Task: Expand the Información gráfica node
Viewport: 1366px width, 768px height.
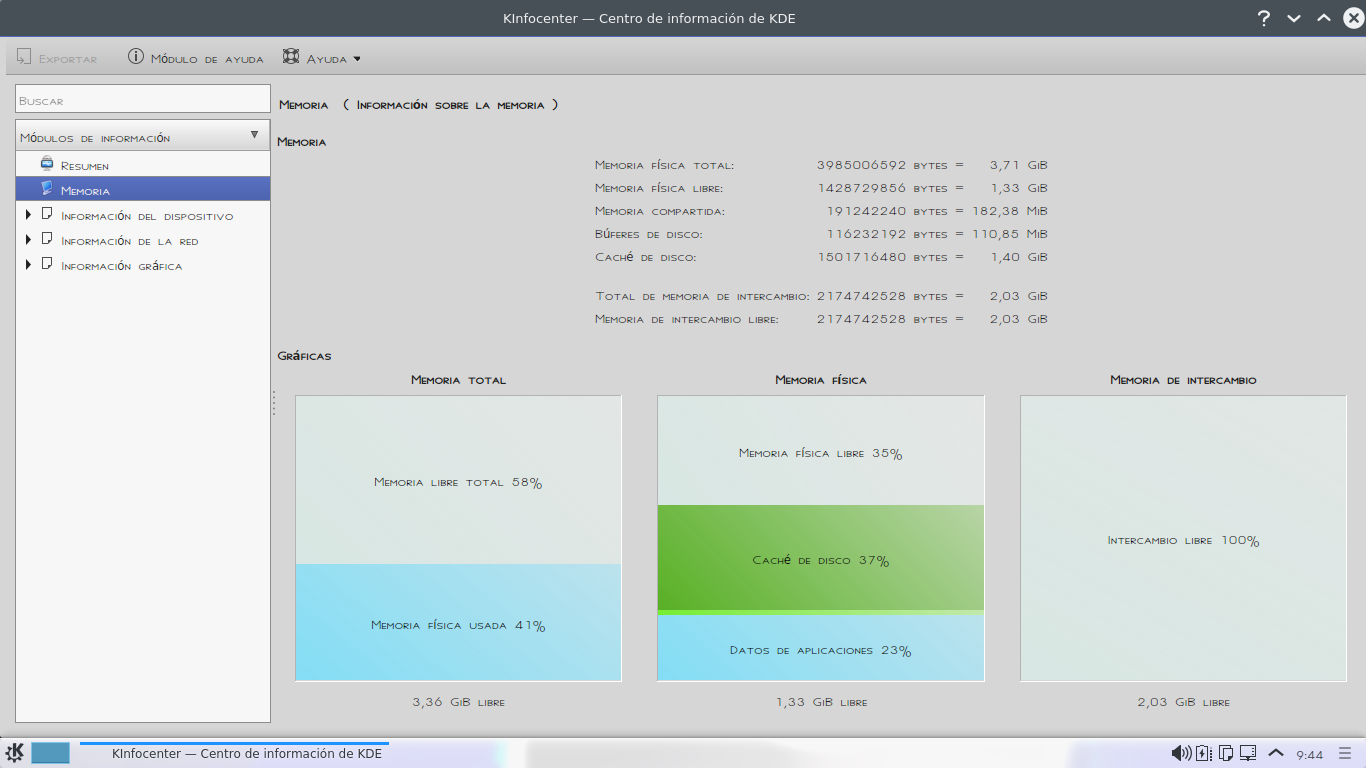Action: tap(28, 265)
